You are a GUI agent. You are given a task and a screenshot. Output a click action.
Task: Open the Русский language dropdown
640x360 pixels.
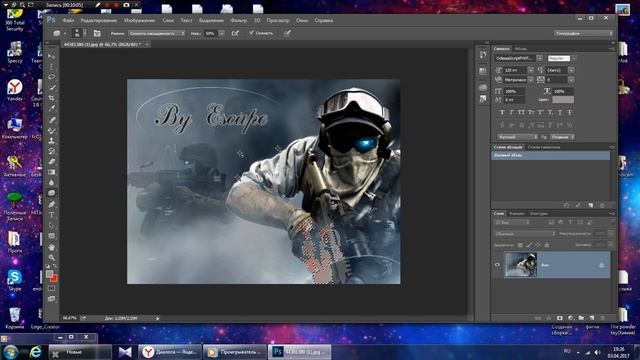point(517,137)
